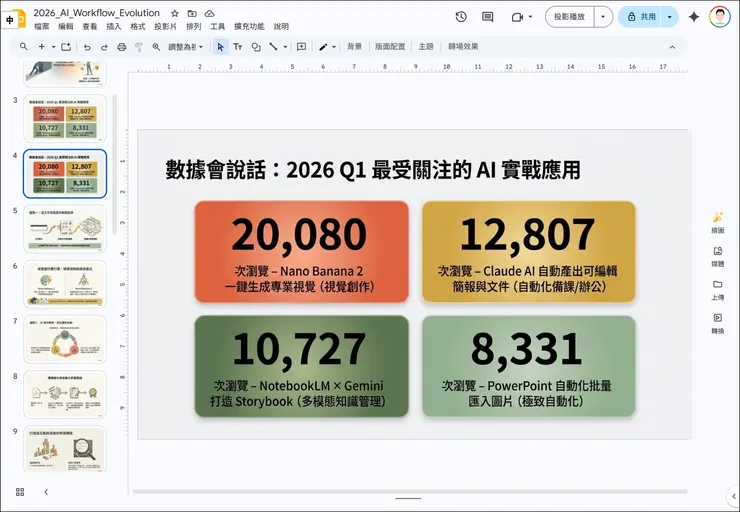Open Gemini sparkle assistant icon
740x512 pixels.
694,17
